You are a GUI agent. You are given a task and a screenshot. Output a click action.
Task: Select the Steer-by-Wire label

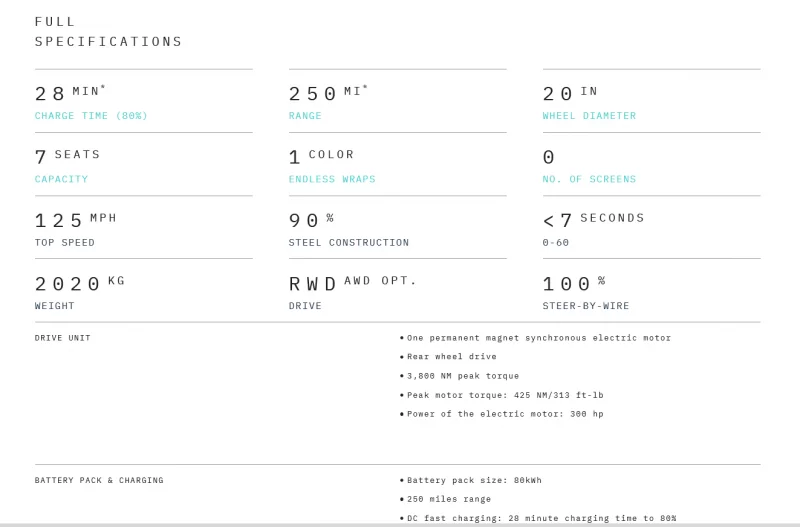586,306
